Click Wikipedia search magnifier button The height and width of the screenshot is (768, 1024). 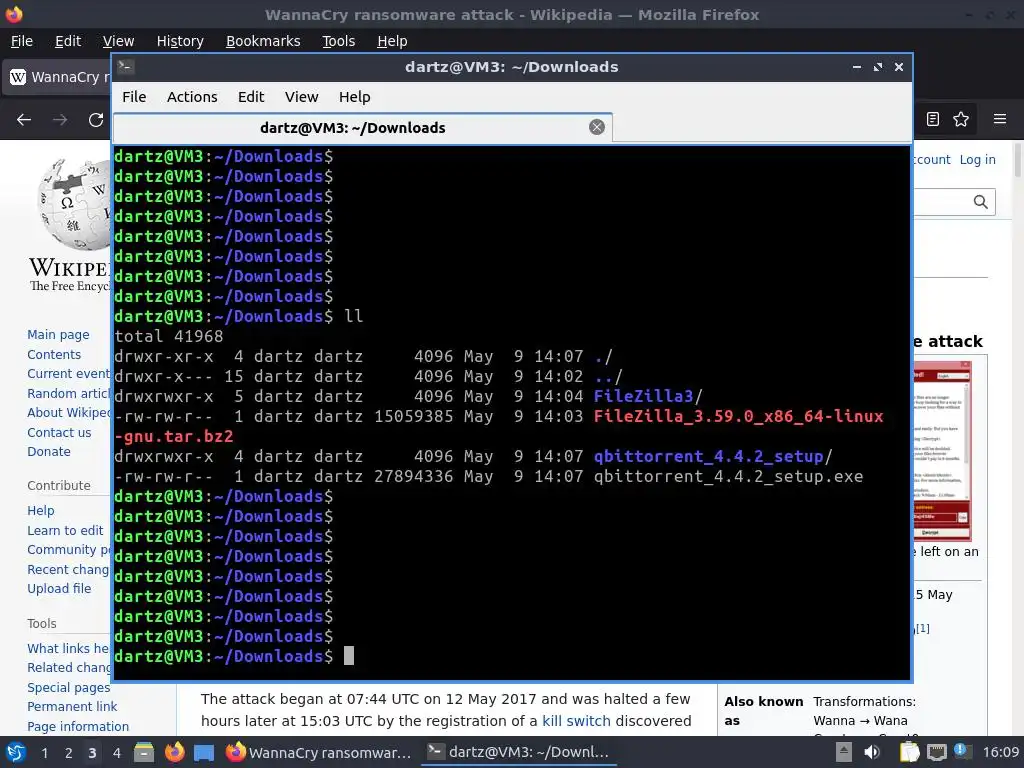click(x=980, y=202)
